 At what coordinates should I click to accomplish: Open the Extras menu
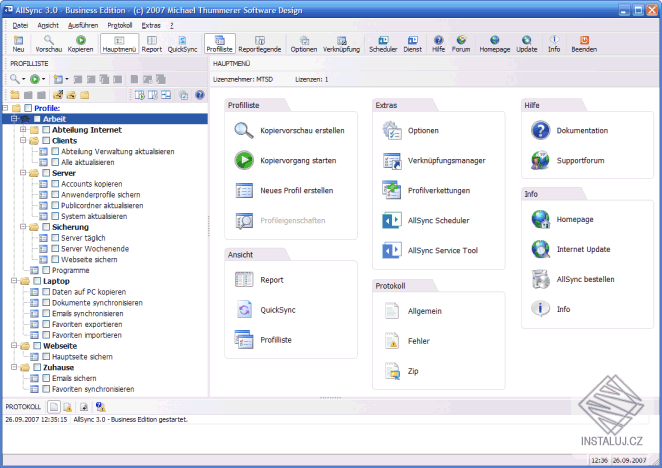[x=151, y=25]
